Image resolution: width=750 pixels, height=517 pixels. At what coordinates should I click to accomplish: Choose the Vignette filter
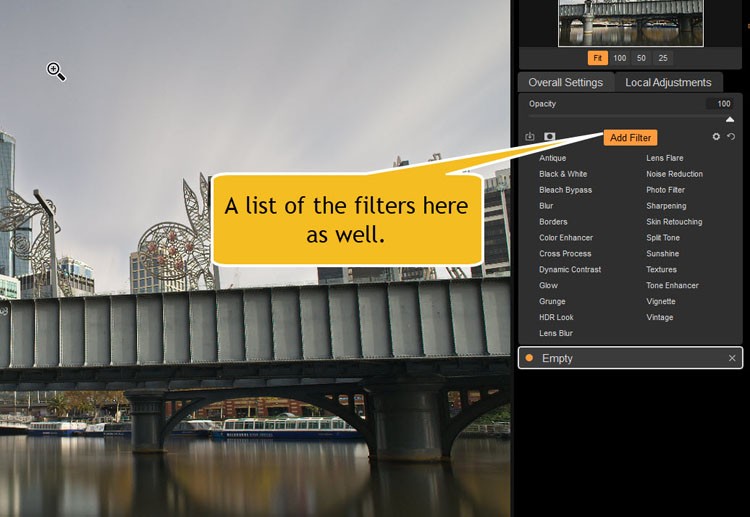click(x=661, y=301)
